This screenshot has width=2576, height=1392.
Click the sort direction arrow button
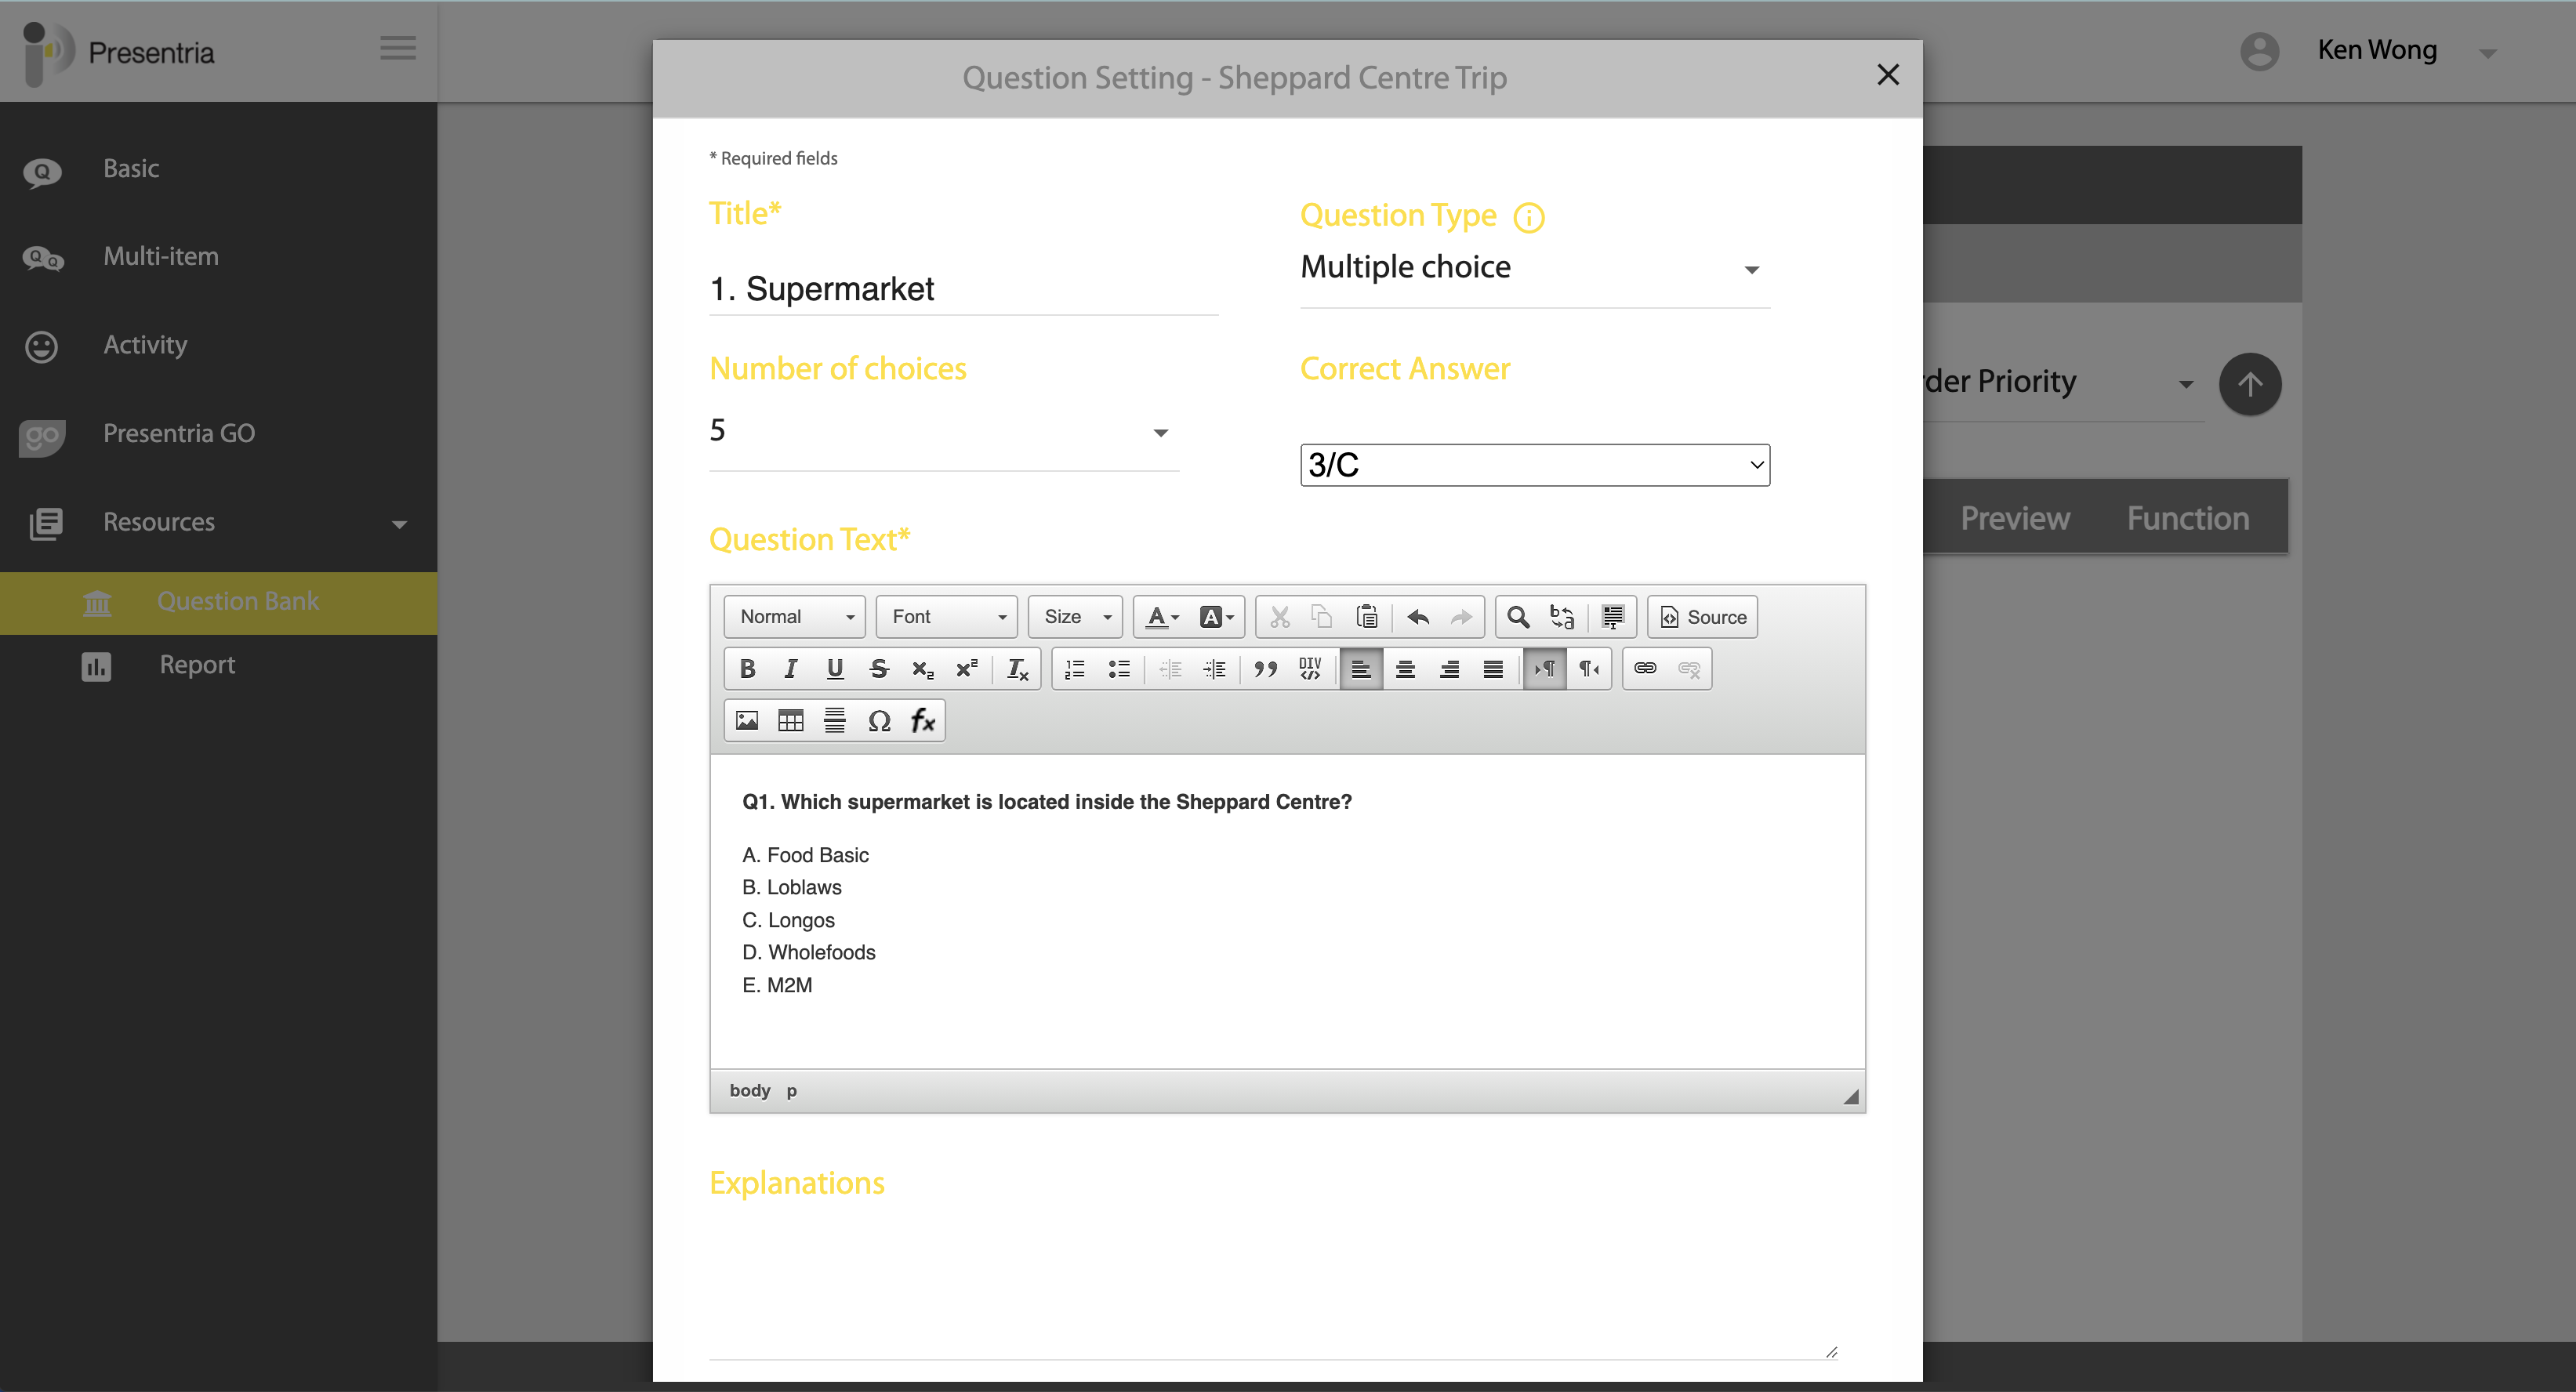coord(2250,384)
